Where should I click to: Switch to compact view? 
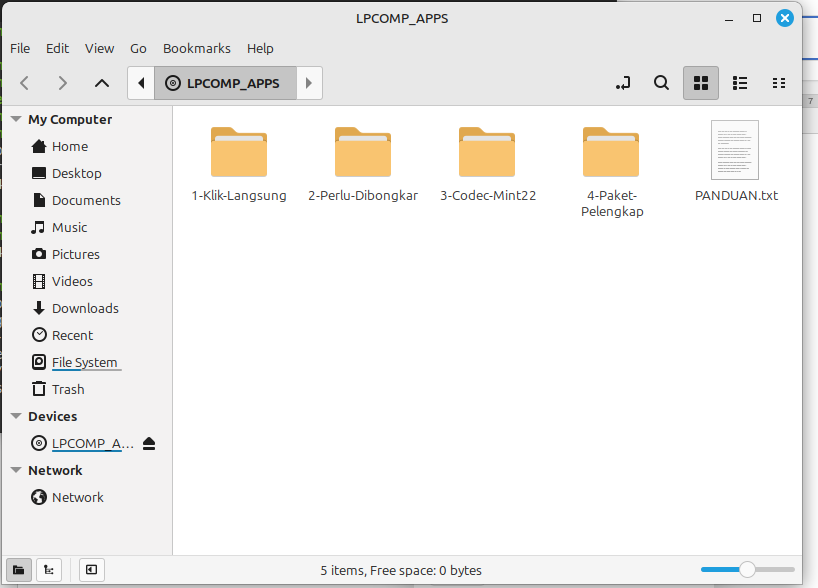click(779, 83)
